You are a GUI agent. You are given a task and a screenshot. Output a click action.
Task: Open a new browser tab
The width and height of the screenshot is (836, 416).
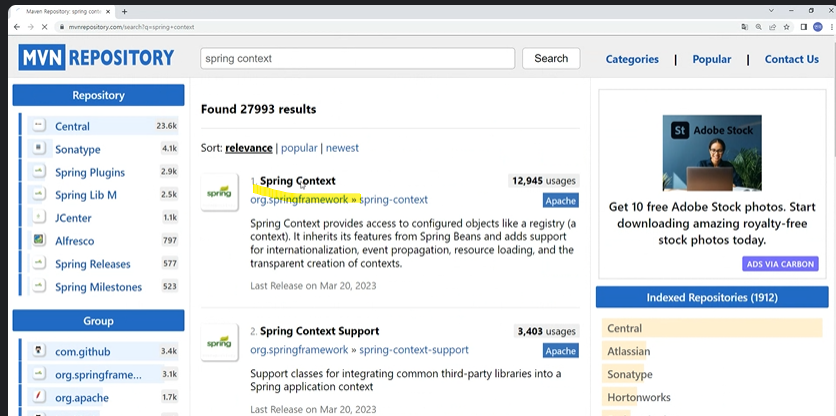tap(124, 11)
